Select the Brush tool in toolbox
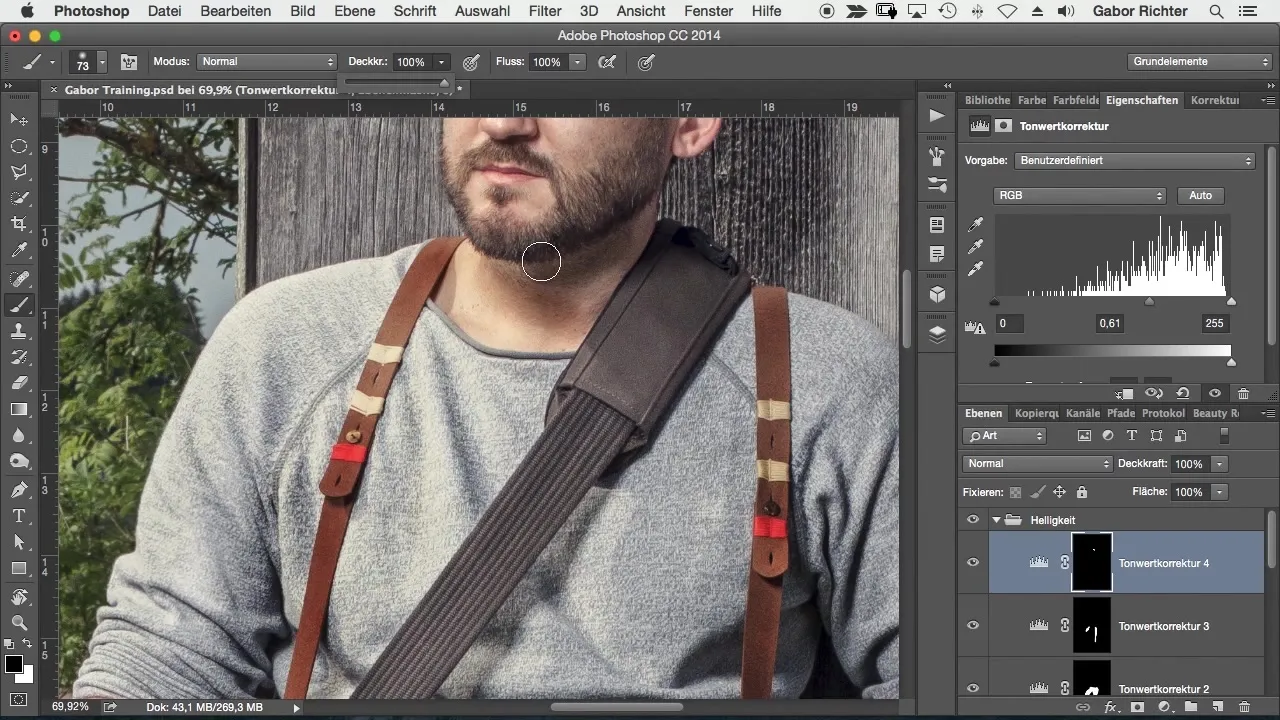 [18, 304]
